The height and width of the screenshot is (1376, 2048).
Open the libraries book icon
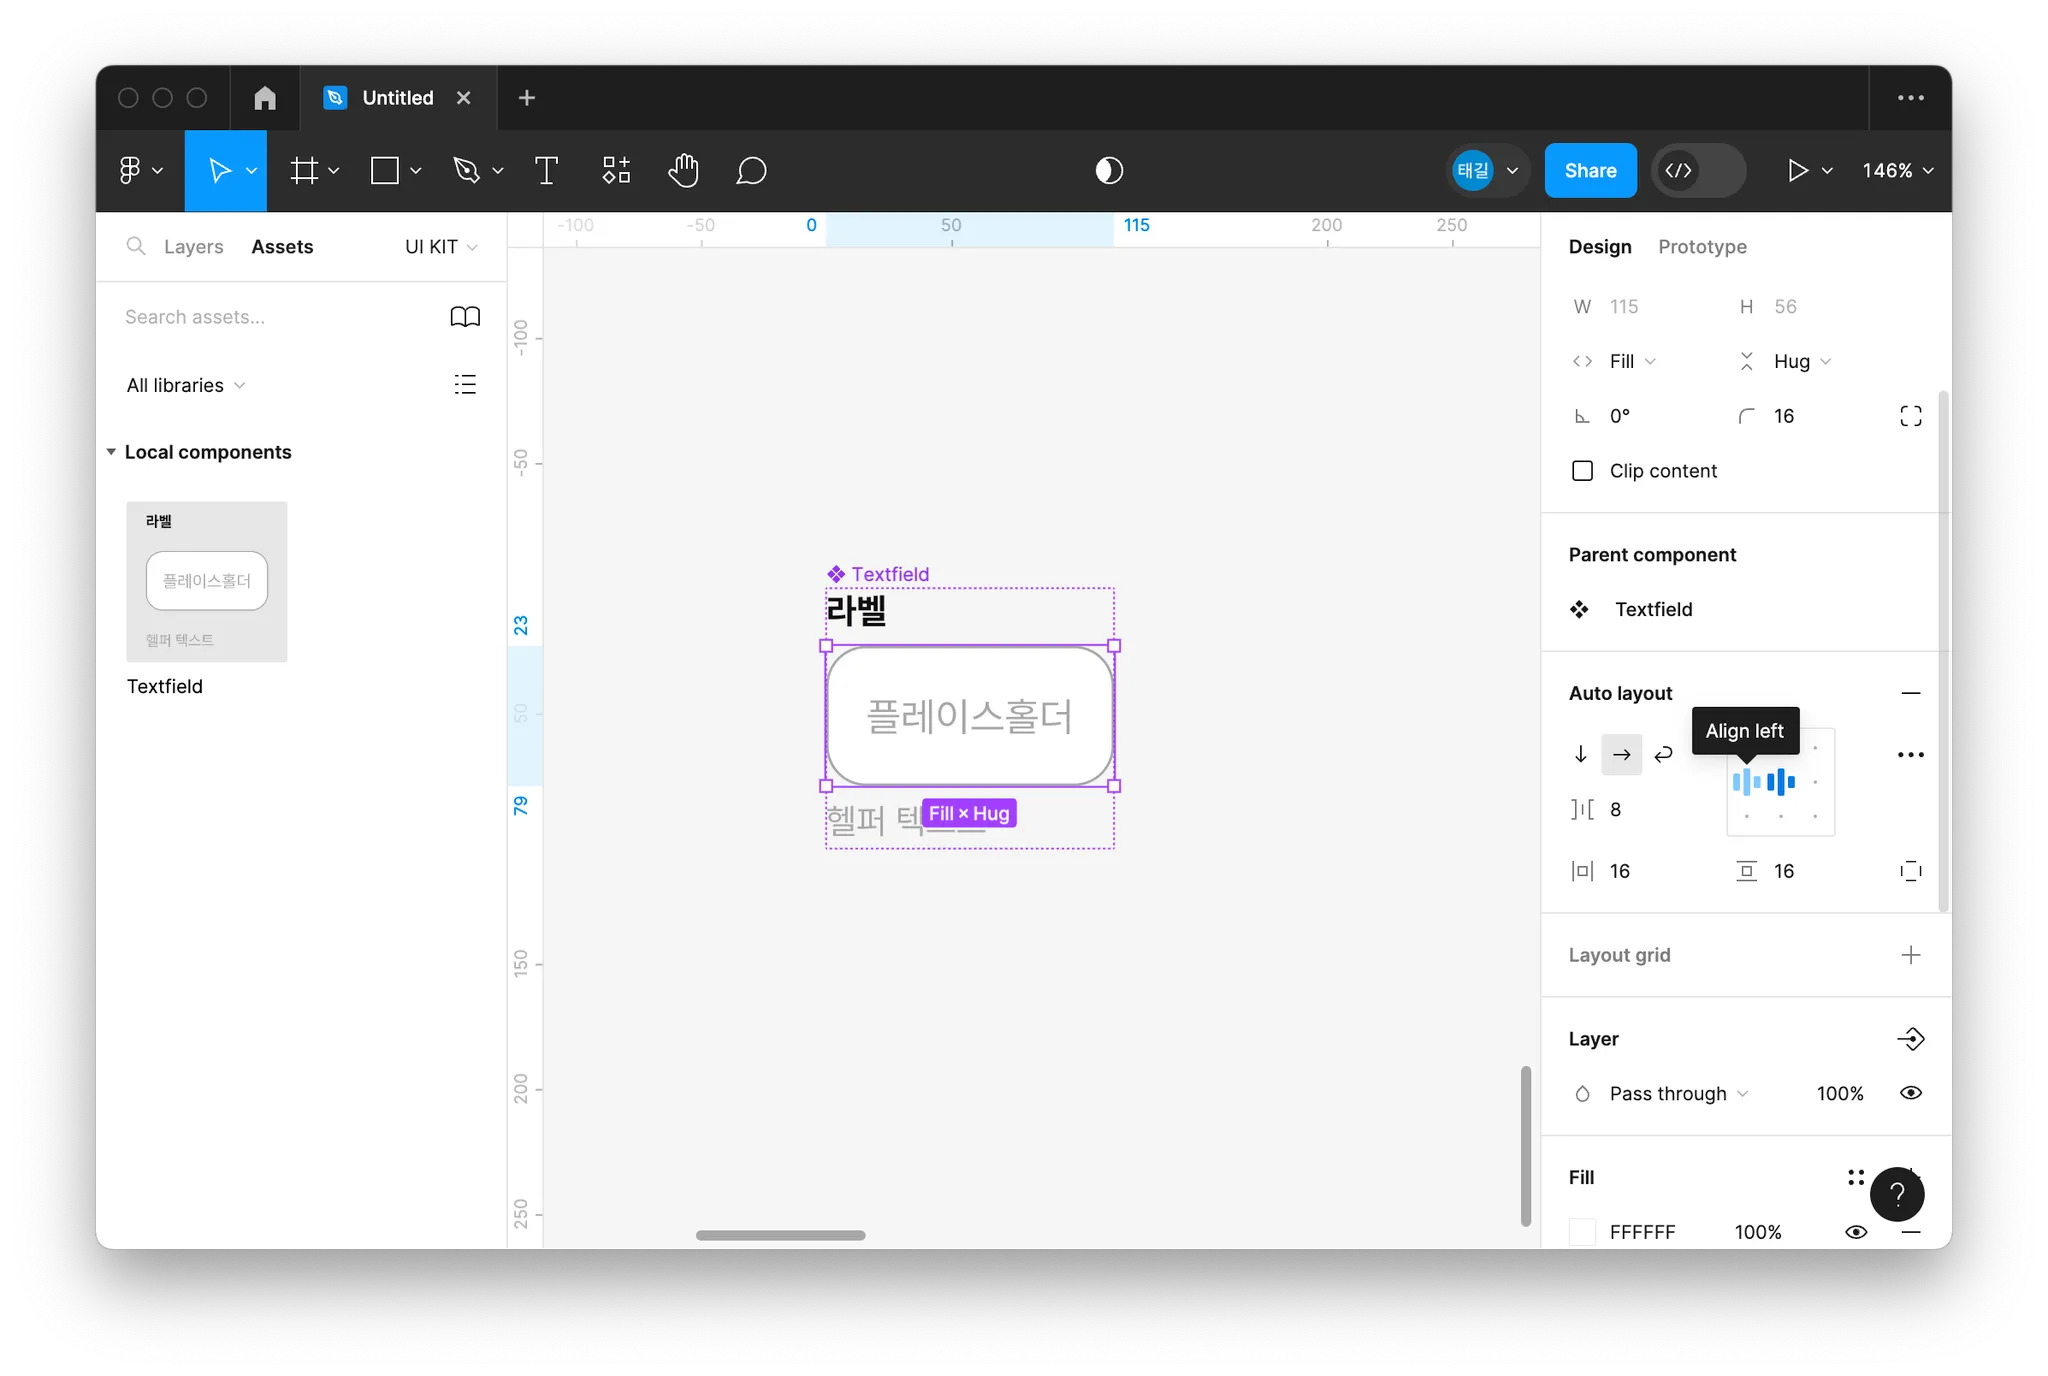pos(465,317)
